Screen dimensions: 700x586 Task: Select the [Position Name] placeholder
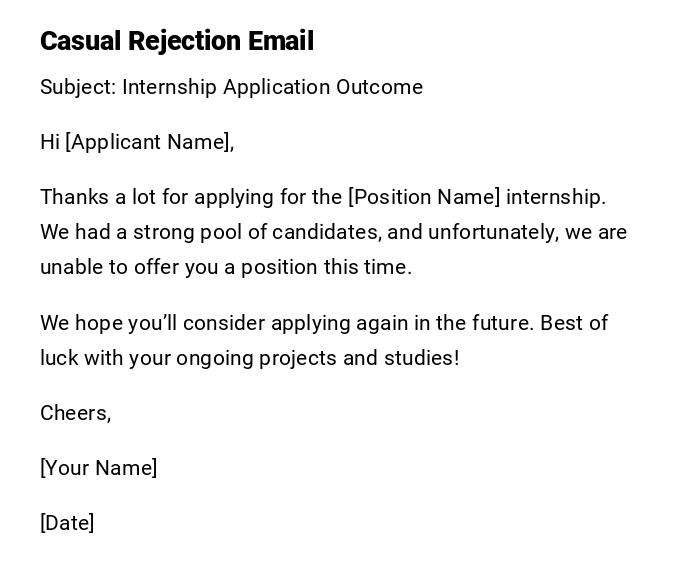tap(424, 197)
